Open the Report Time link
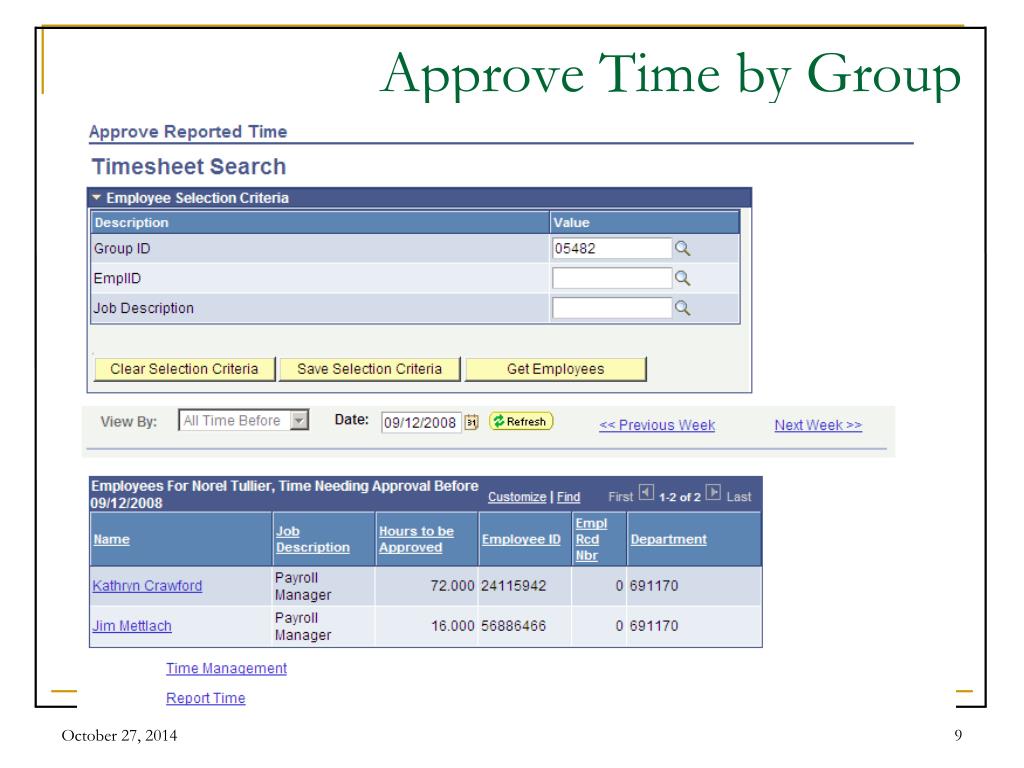 [x=206, y=698]
